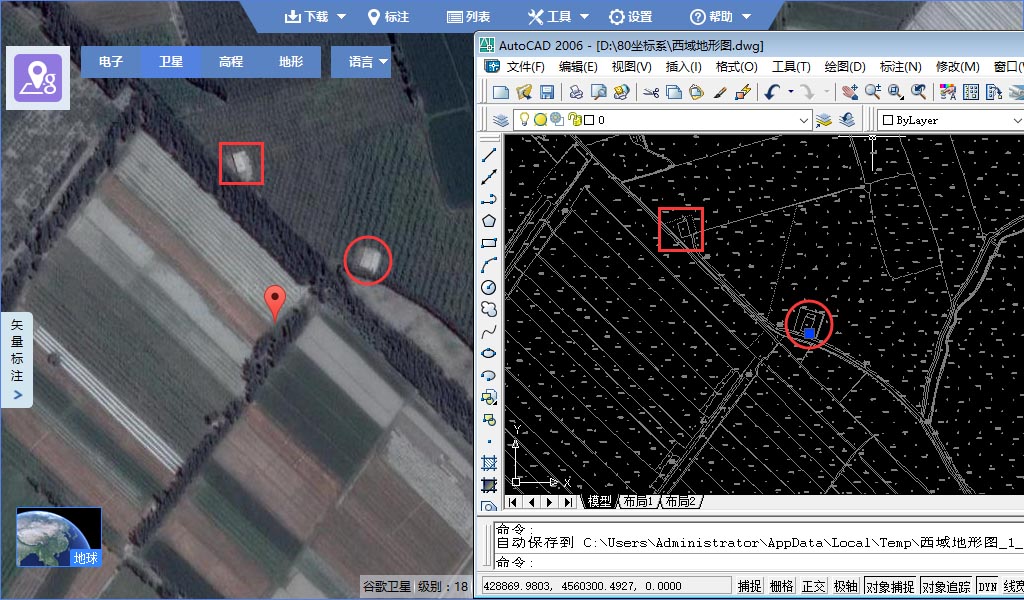Click the Open file icon

tap(524, 92)
